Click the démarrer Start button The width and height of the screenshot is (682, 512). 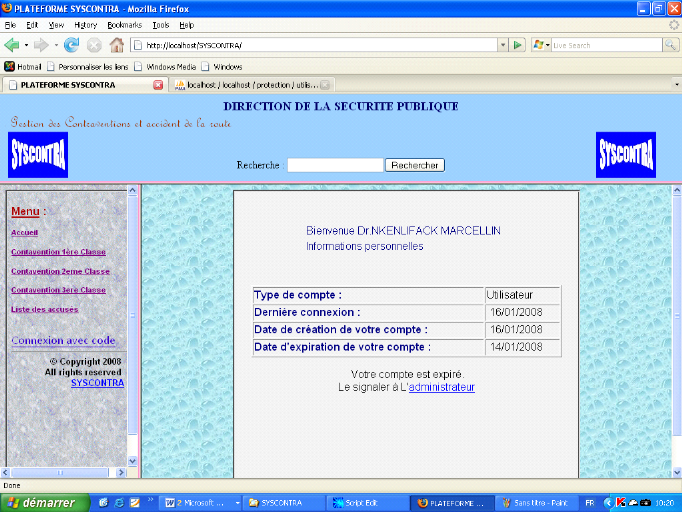click(x=38, y=502)
